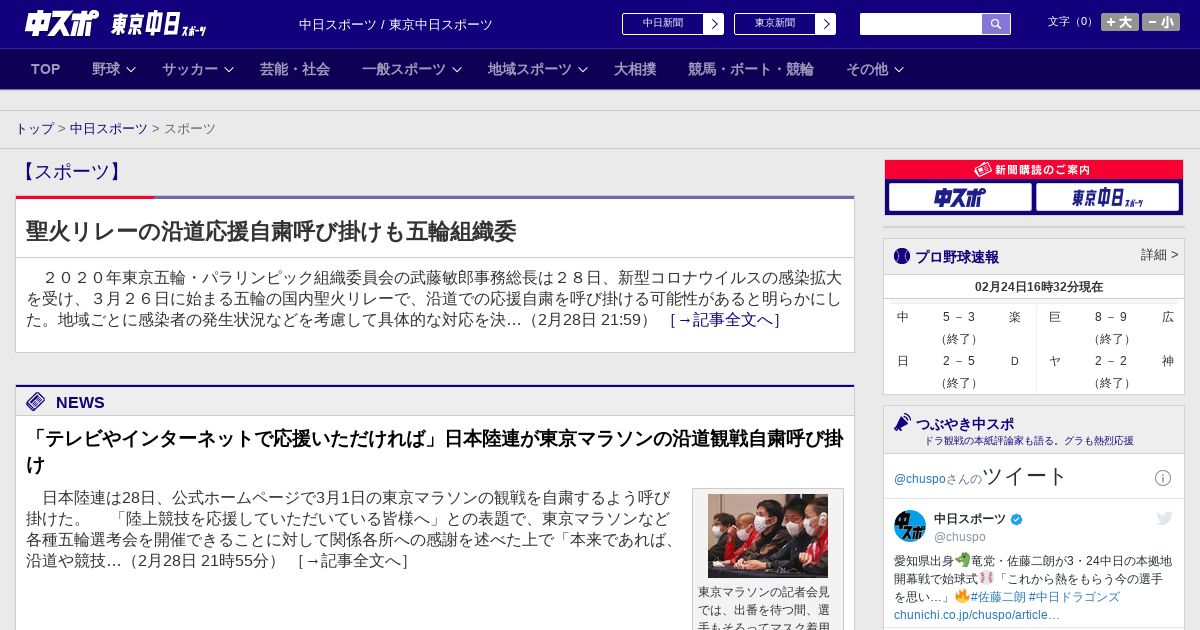Open 大相撲 navigation item
The height and width of the screenshot is (630, 1200).
[635, 69]
